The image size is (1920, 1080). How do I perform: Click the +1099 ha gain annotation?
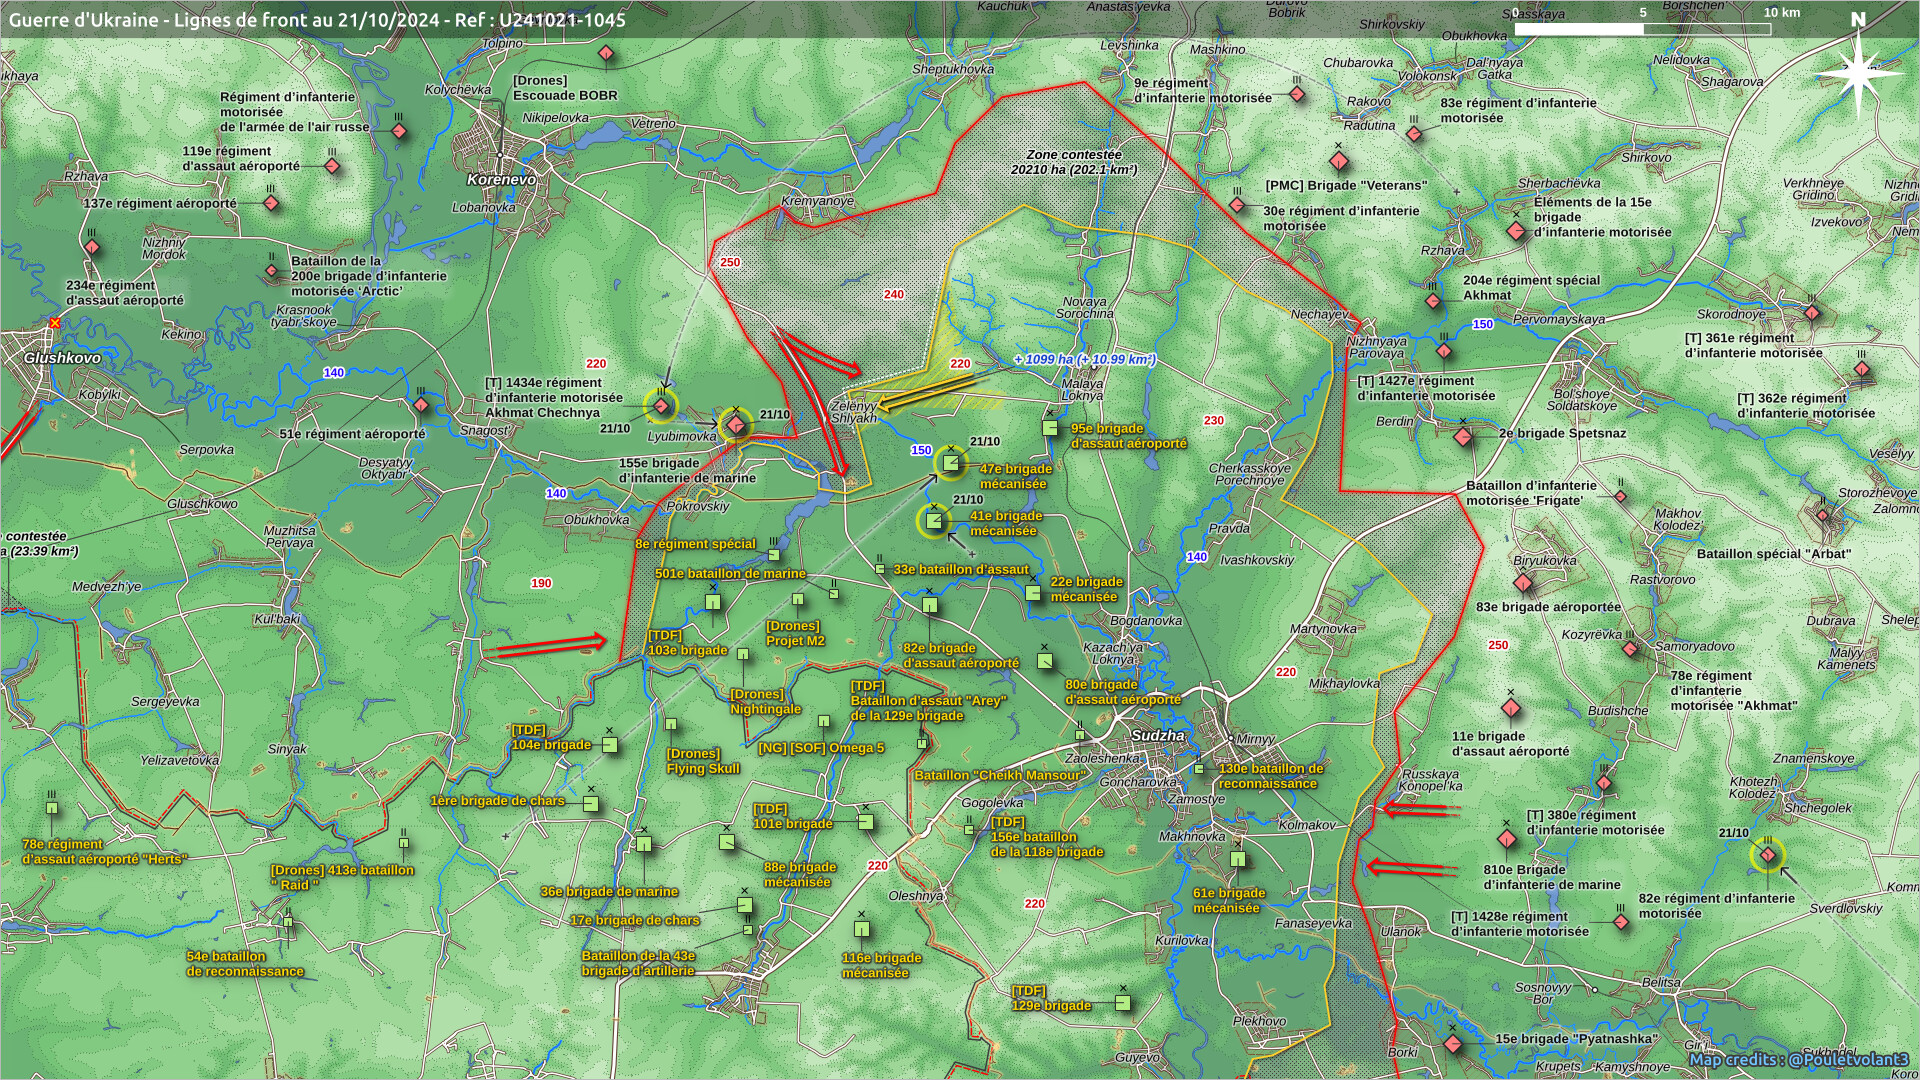pyautogui.click(x=1084, y=359)
